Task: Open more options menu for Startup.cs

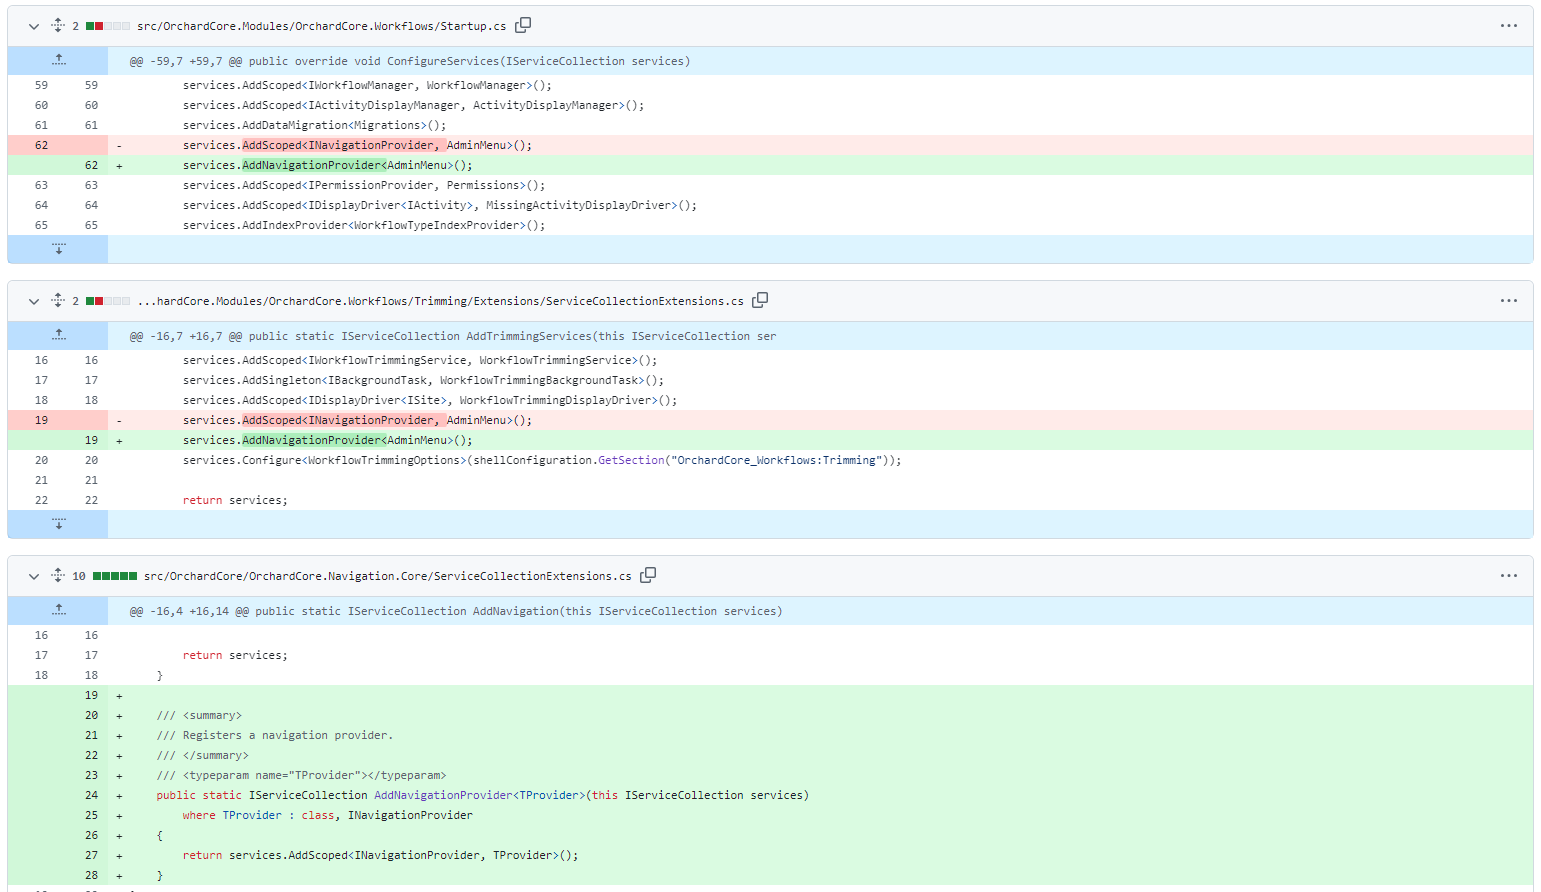Action: coord(1508,26)
